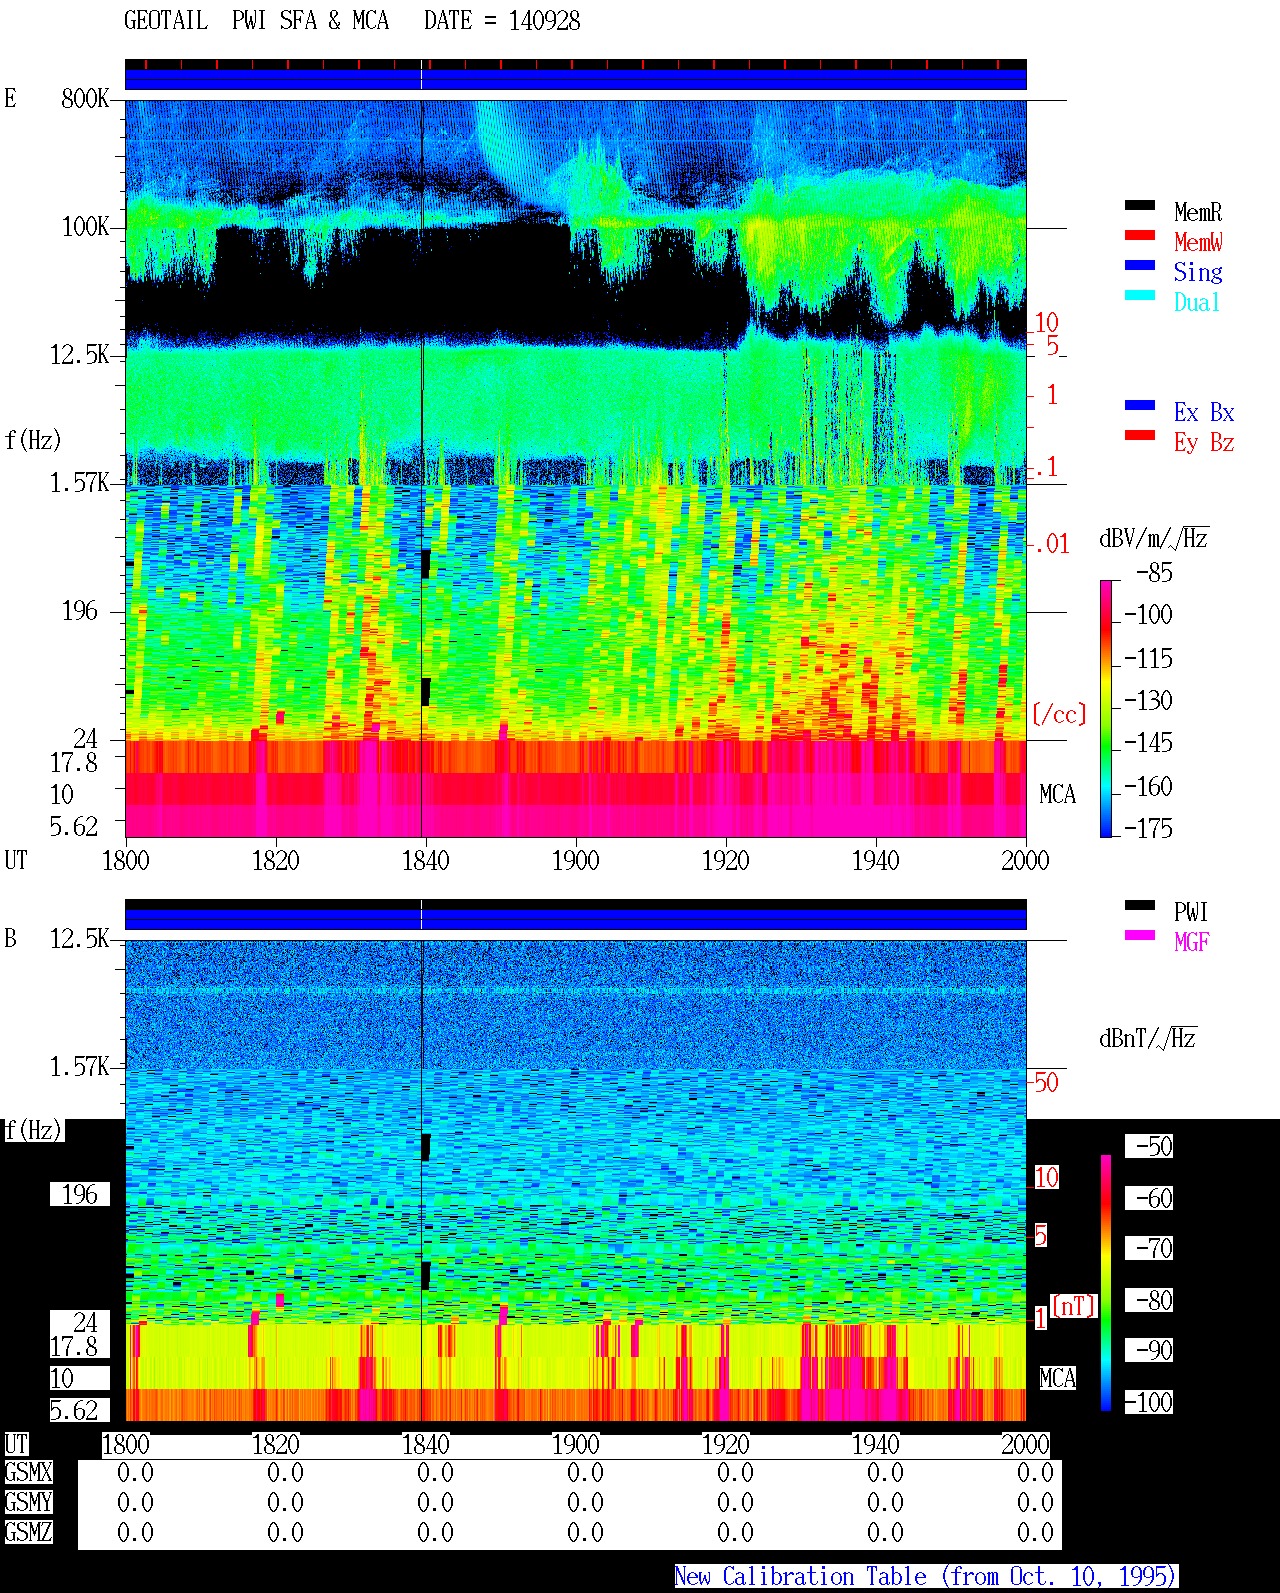Click the Ey Bz legend label
The width and height of the screenshot is (1280, 1593).
[x=1204, y=442]
